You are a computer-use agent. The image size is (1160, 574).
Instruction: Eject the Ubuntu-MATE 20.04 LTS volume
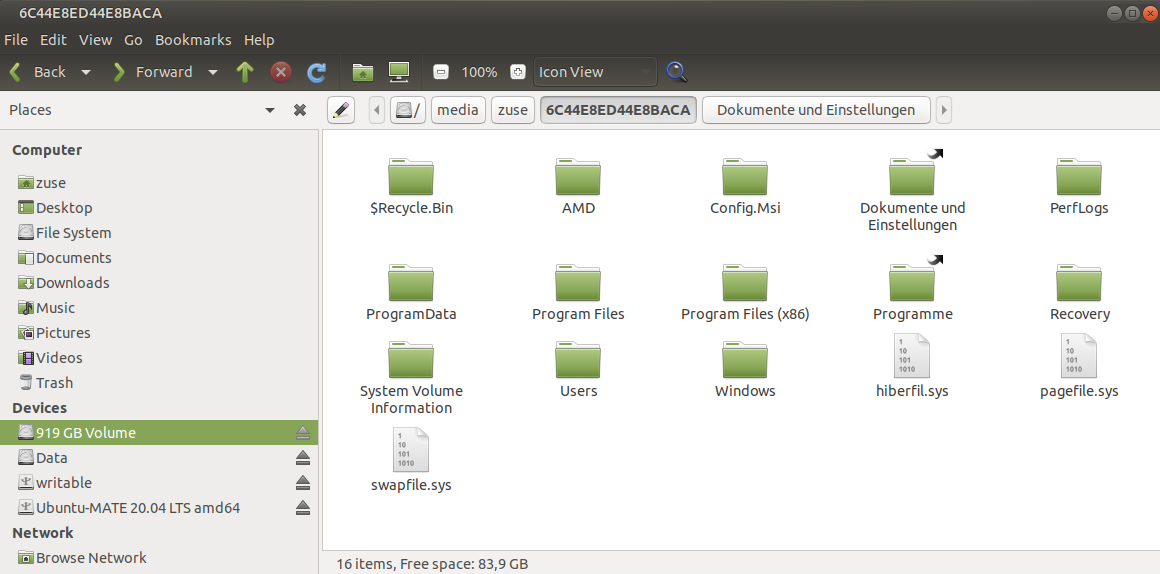tap(303, 508)
